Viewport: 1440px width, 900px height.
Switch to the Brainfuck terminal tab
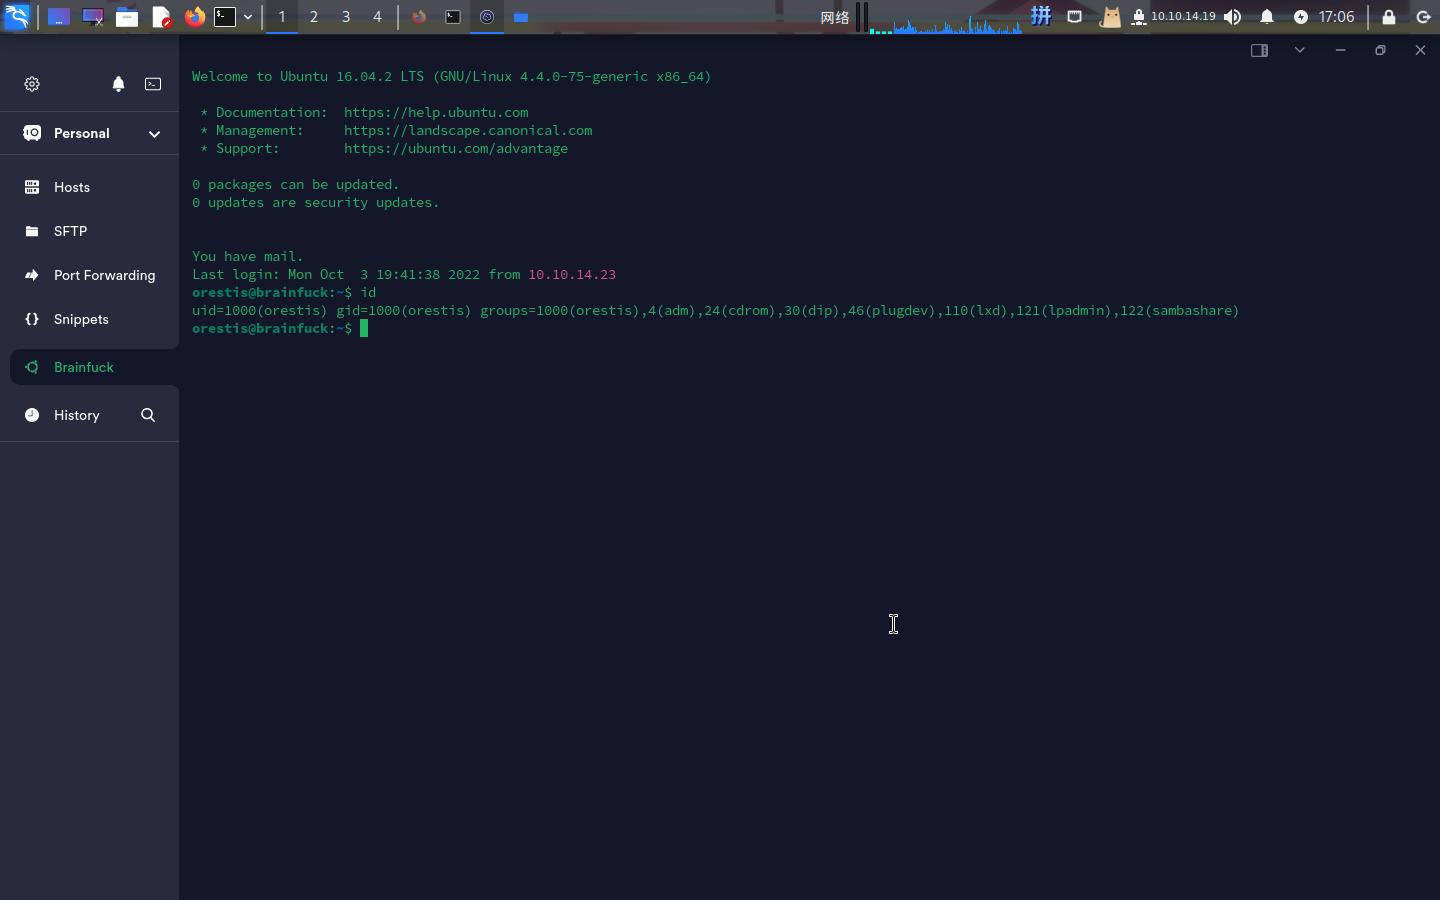94,367
